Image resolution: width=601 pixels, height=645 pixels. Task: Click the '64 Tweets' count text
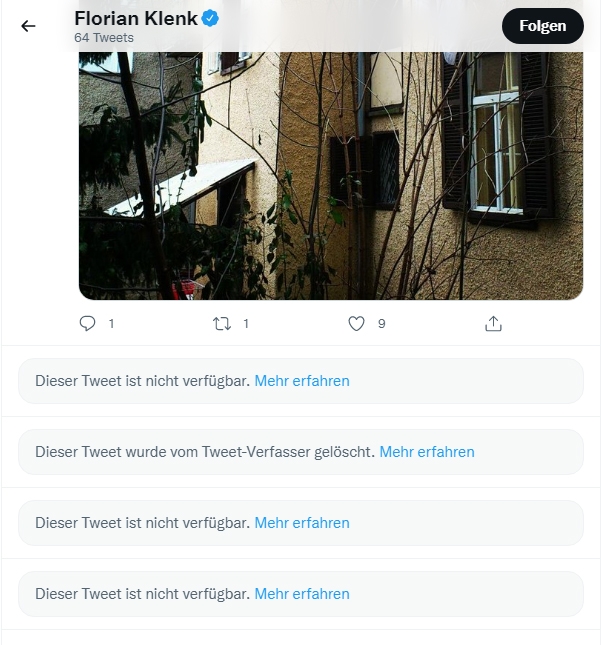[x=104, y=38]
